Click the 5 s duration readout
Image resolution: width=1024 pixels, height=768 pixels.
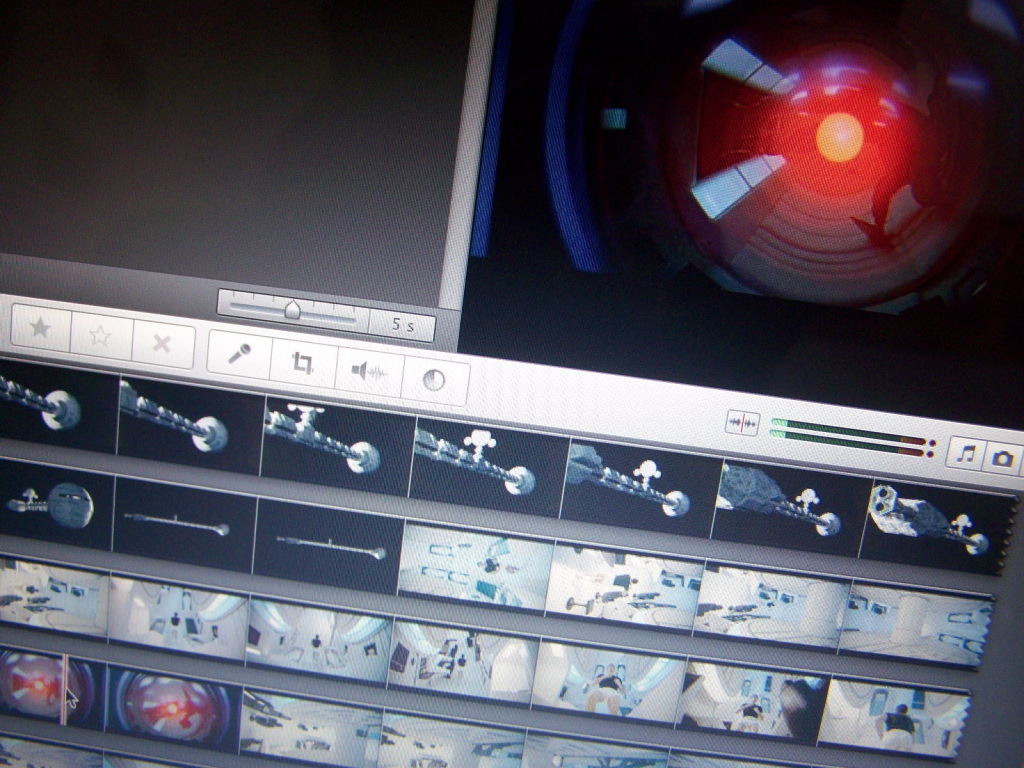point(402,324)
